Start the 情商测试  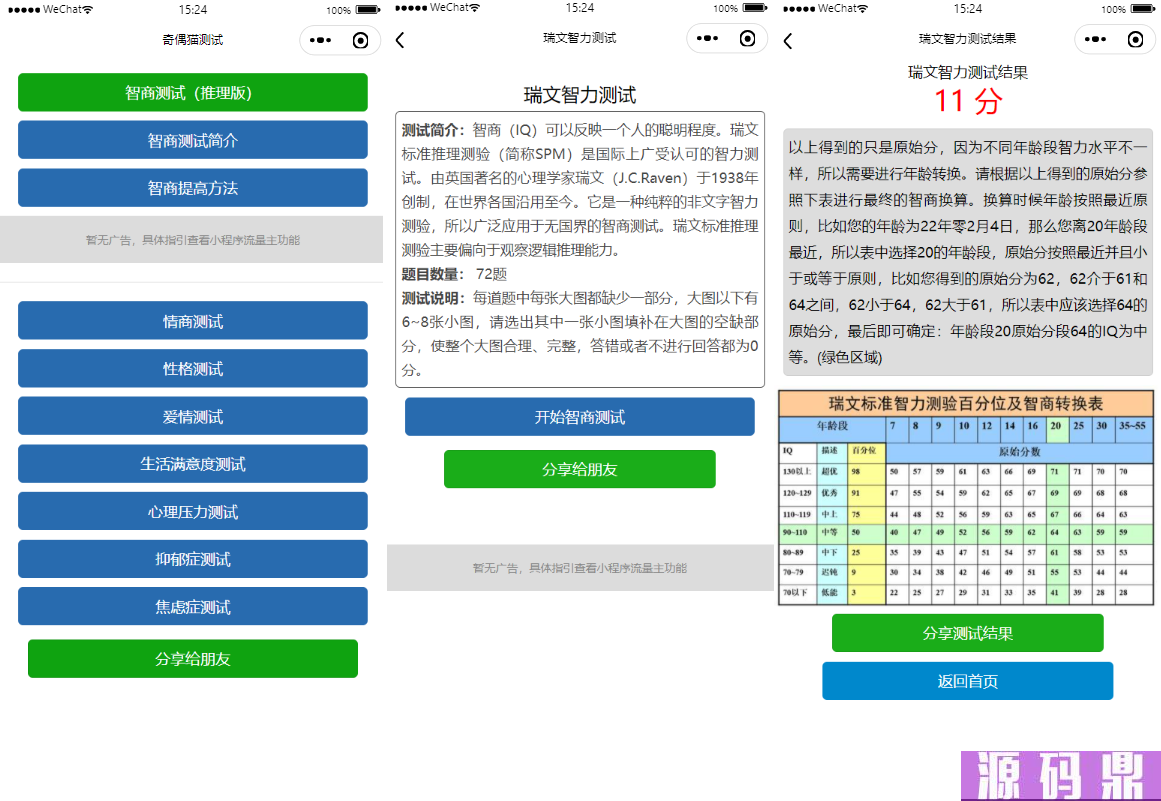(193, 321)
